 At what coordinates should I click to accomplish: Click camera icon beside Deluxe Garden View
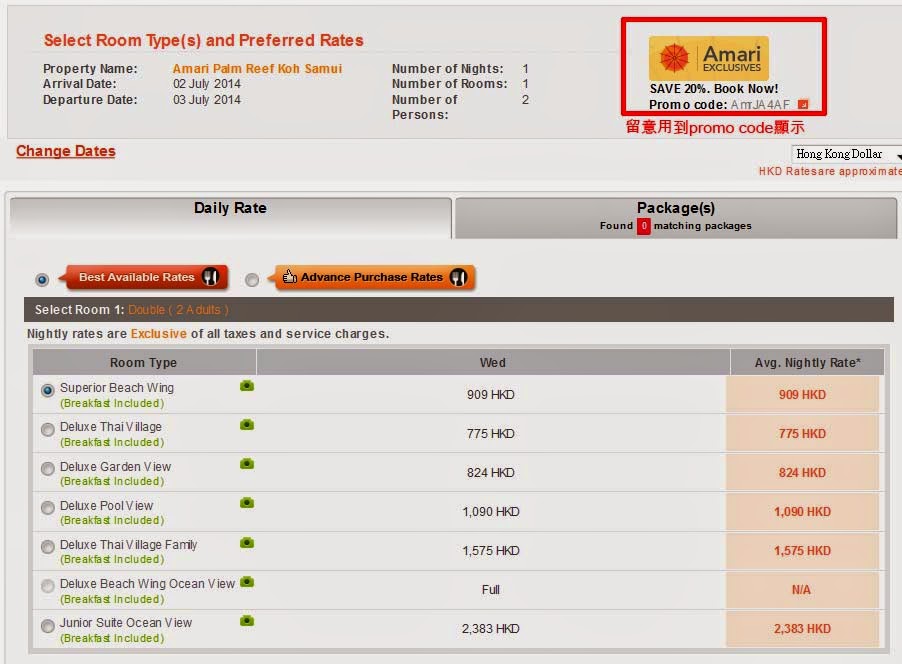247,464
